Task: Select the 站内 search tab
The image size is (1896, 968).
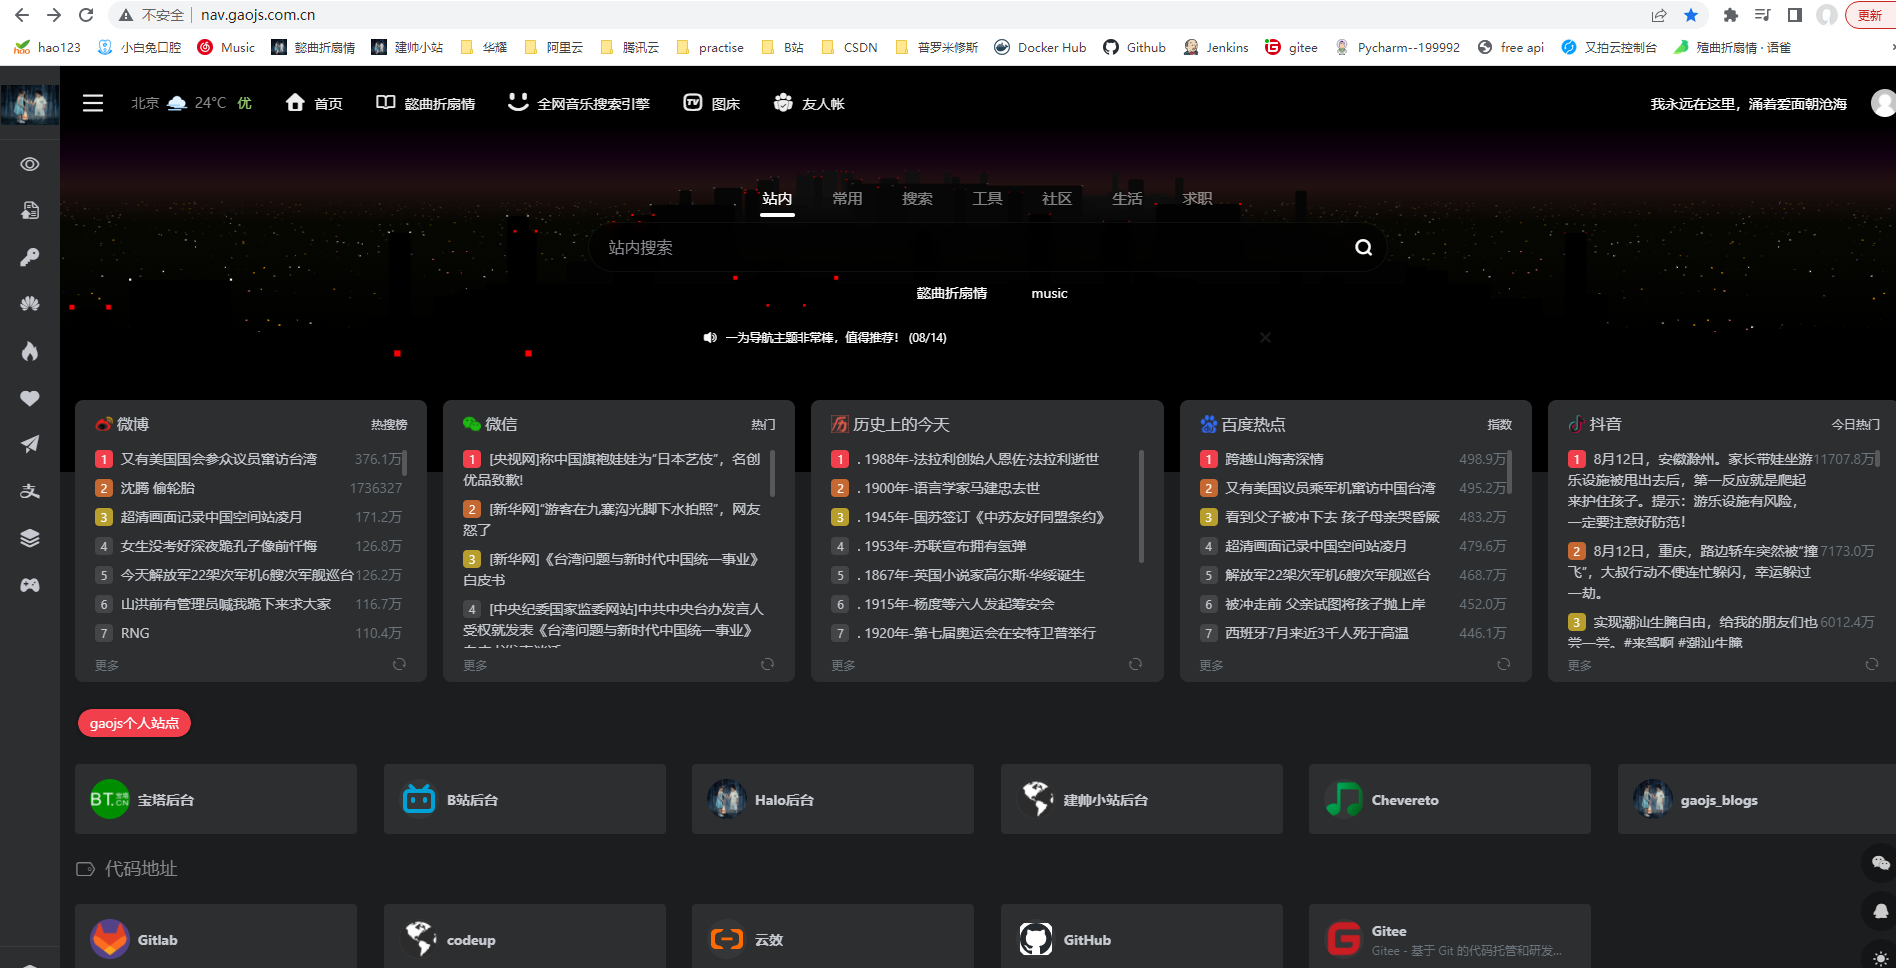Action: (x=777, y=199)
